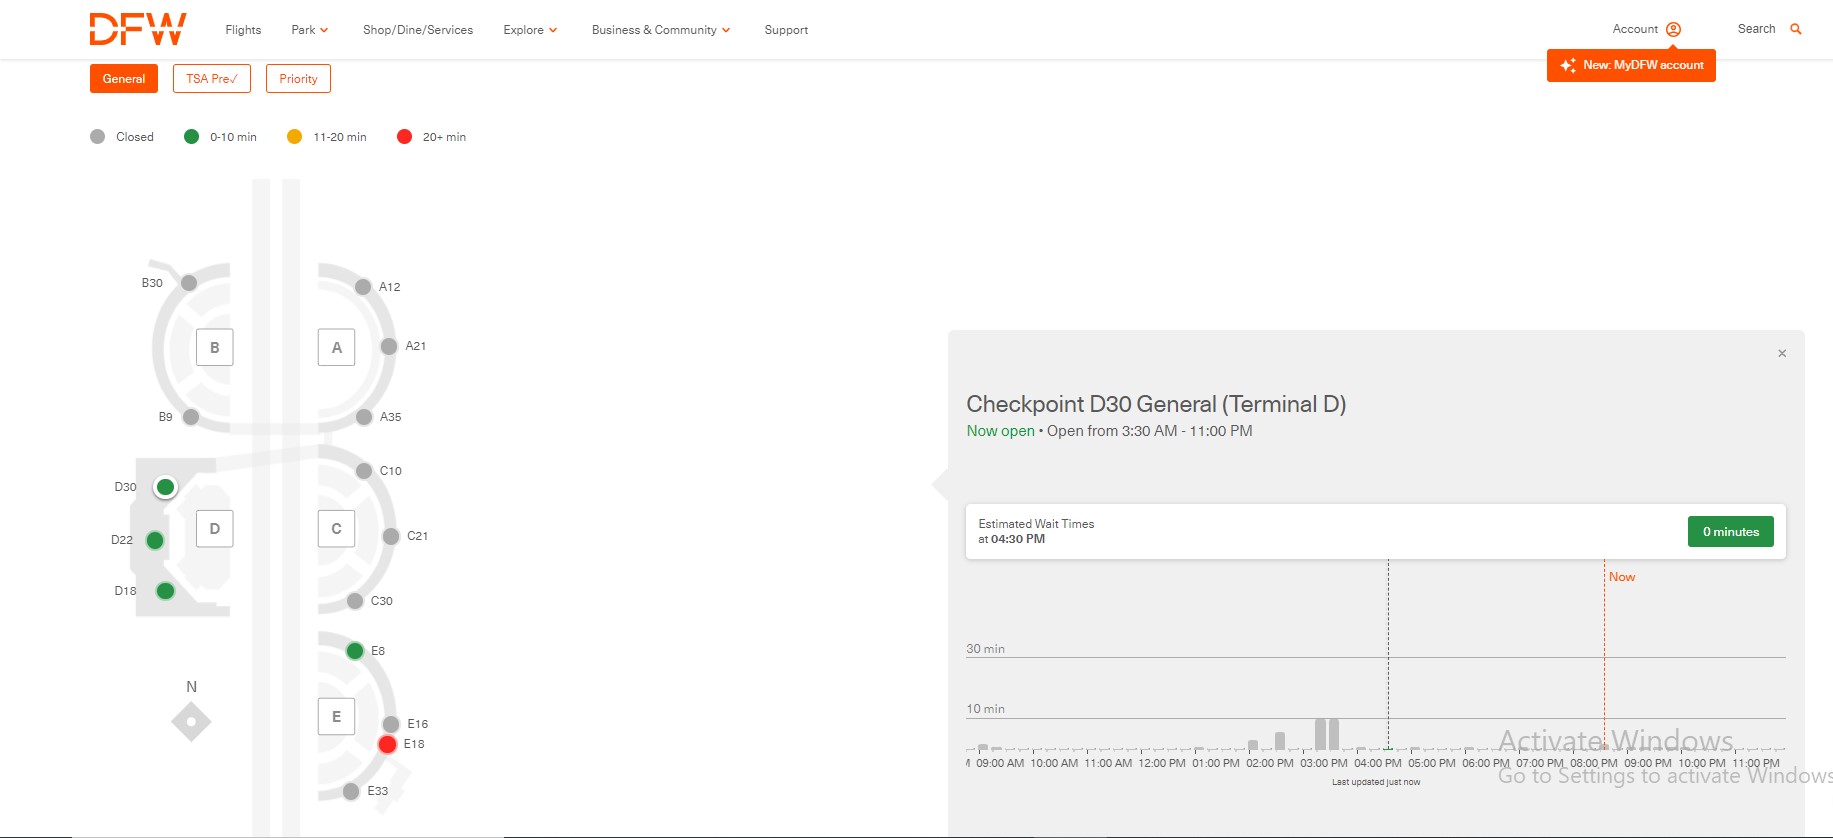This screenshot has height=838, width=1833.
Task: Expand the Explore dropdown menu
Action: [x=530, y=30]
